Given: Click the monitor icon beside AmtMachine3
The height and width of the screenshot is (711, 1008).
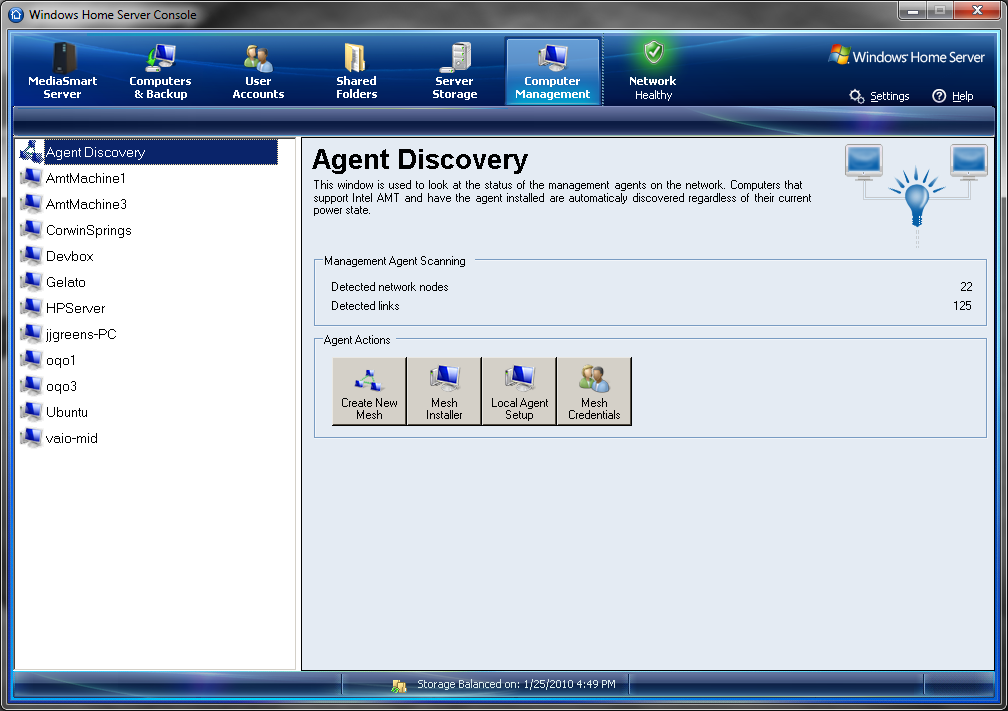Looking at the screenshot, I should (31, 204).
